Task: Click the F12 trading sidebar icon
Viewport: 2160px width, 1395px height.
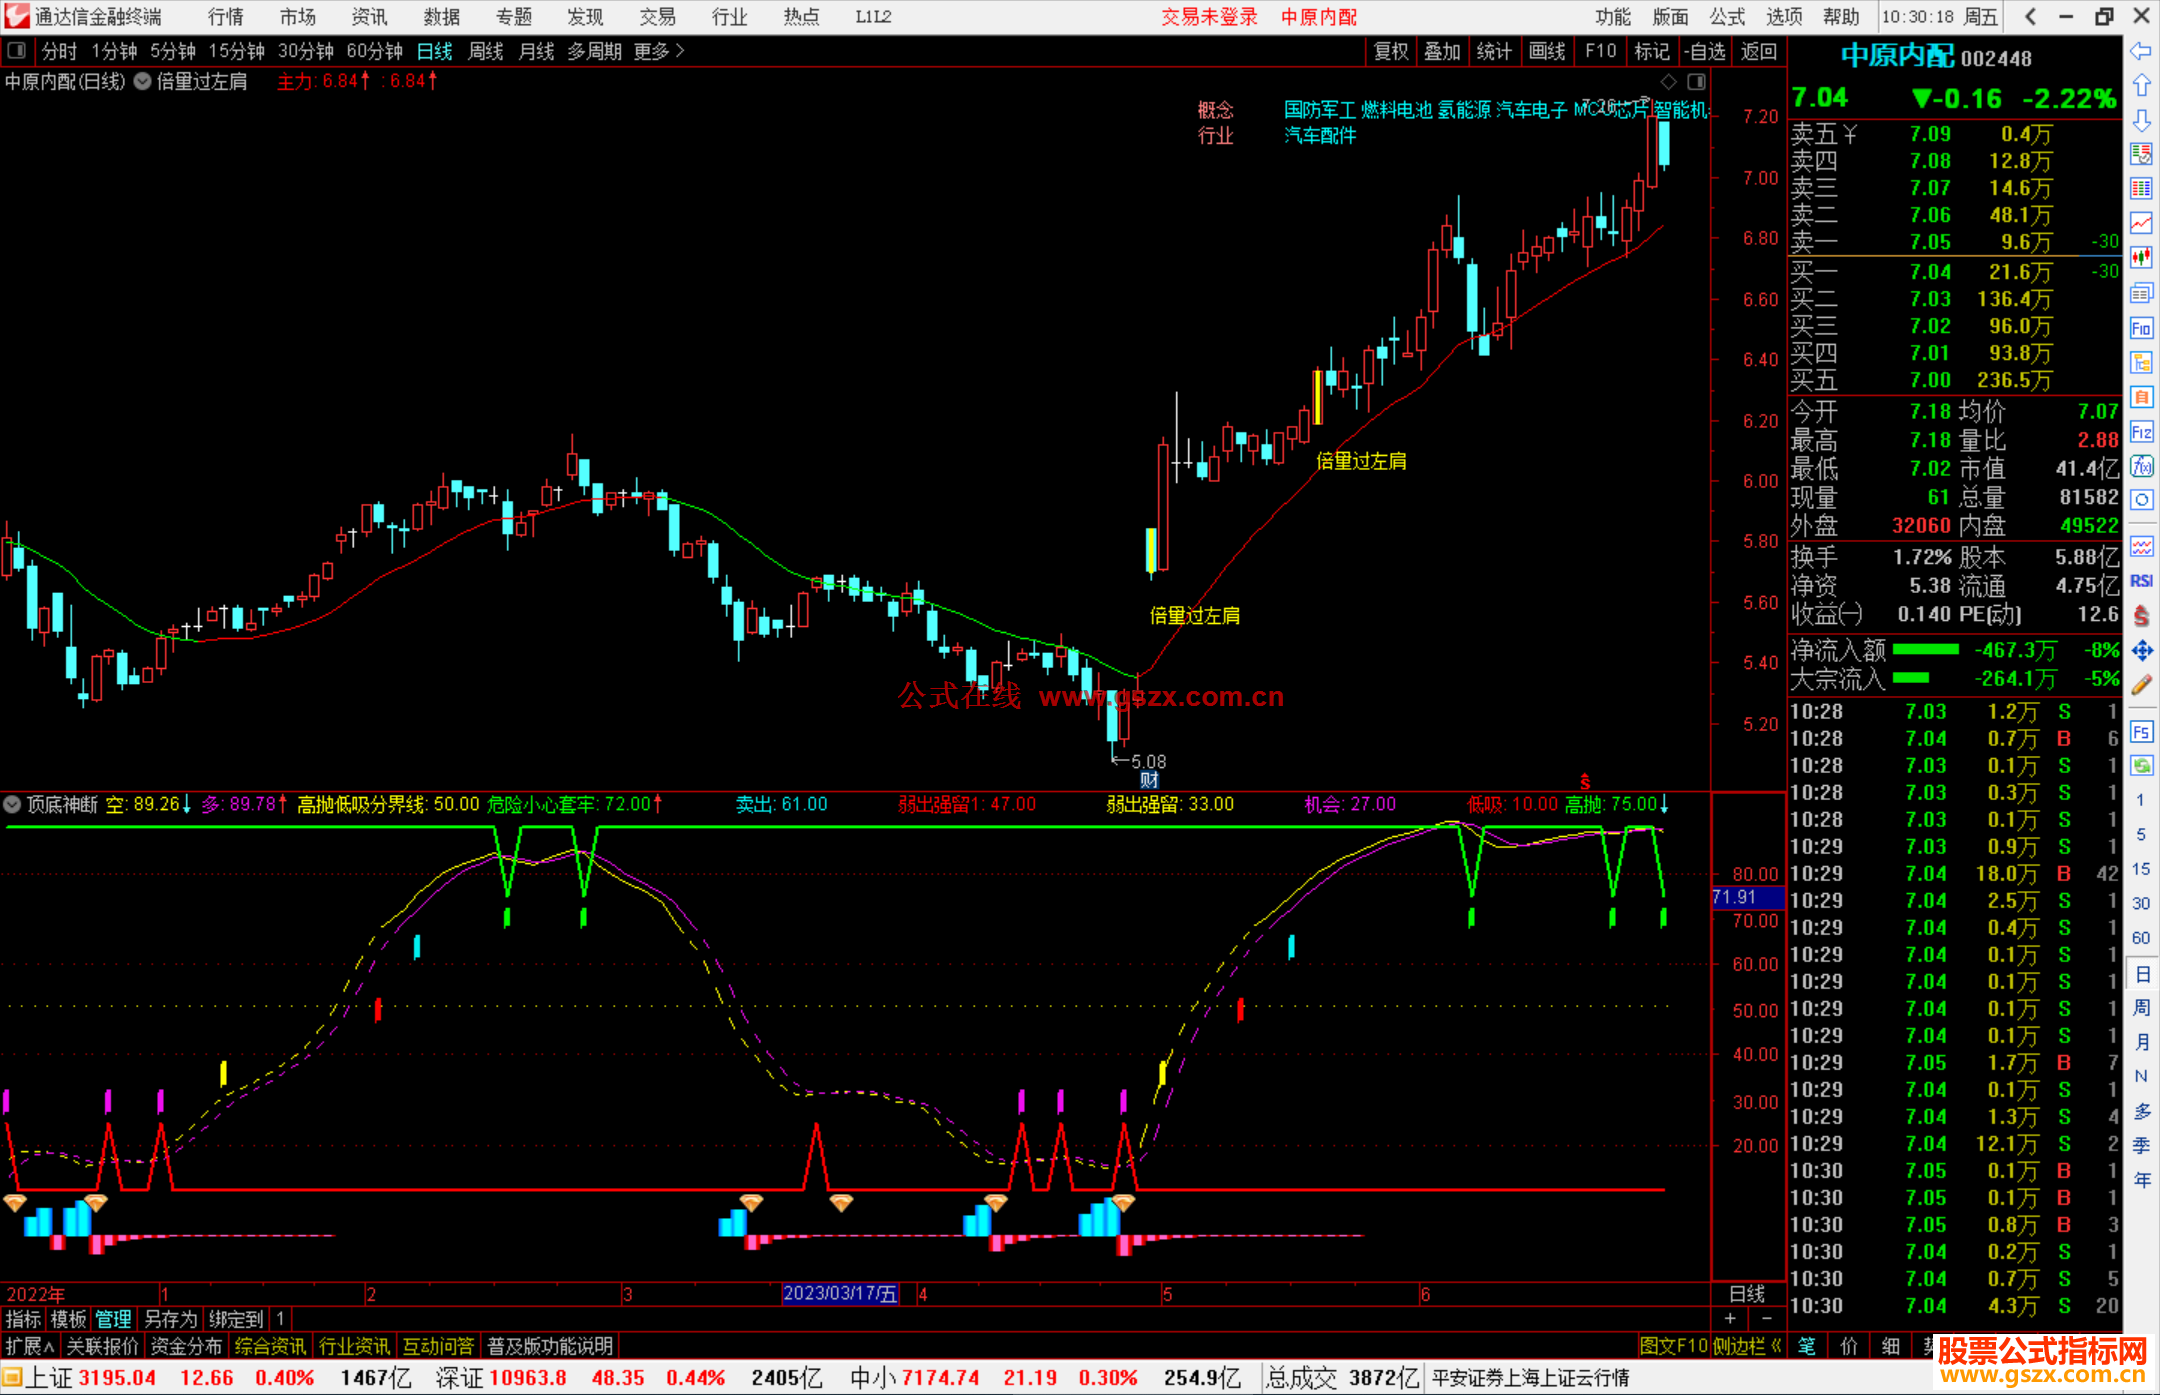Action: [2141, 432]
